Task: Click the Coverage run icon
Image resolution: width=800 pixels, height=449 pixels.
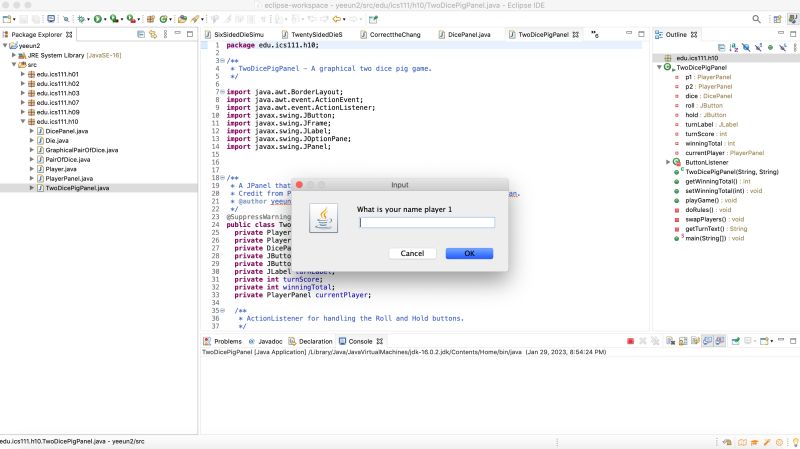Action: (114, 19)
